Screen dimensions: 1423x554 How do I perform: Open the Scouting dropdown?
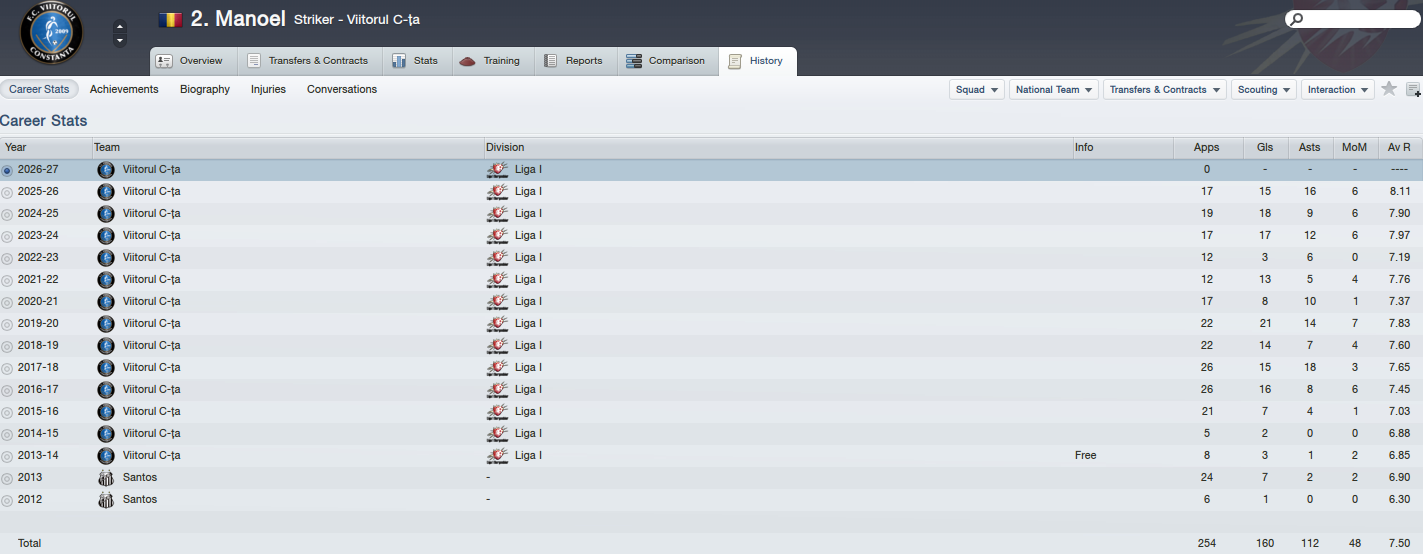point(1264,90)
